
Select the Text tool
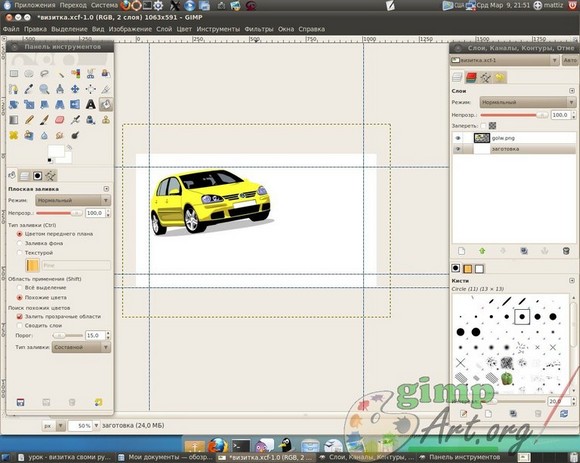(91, 105)
